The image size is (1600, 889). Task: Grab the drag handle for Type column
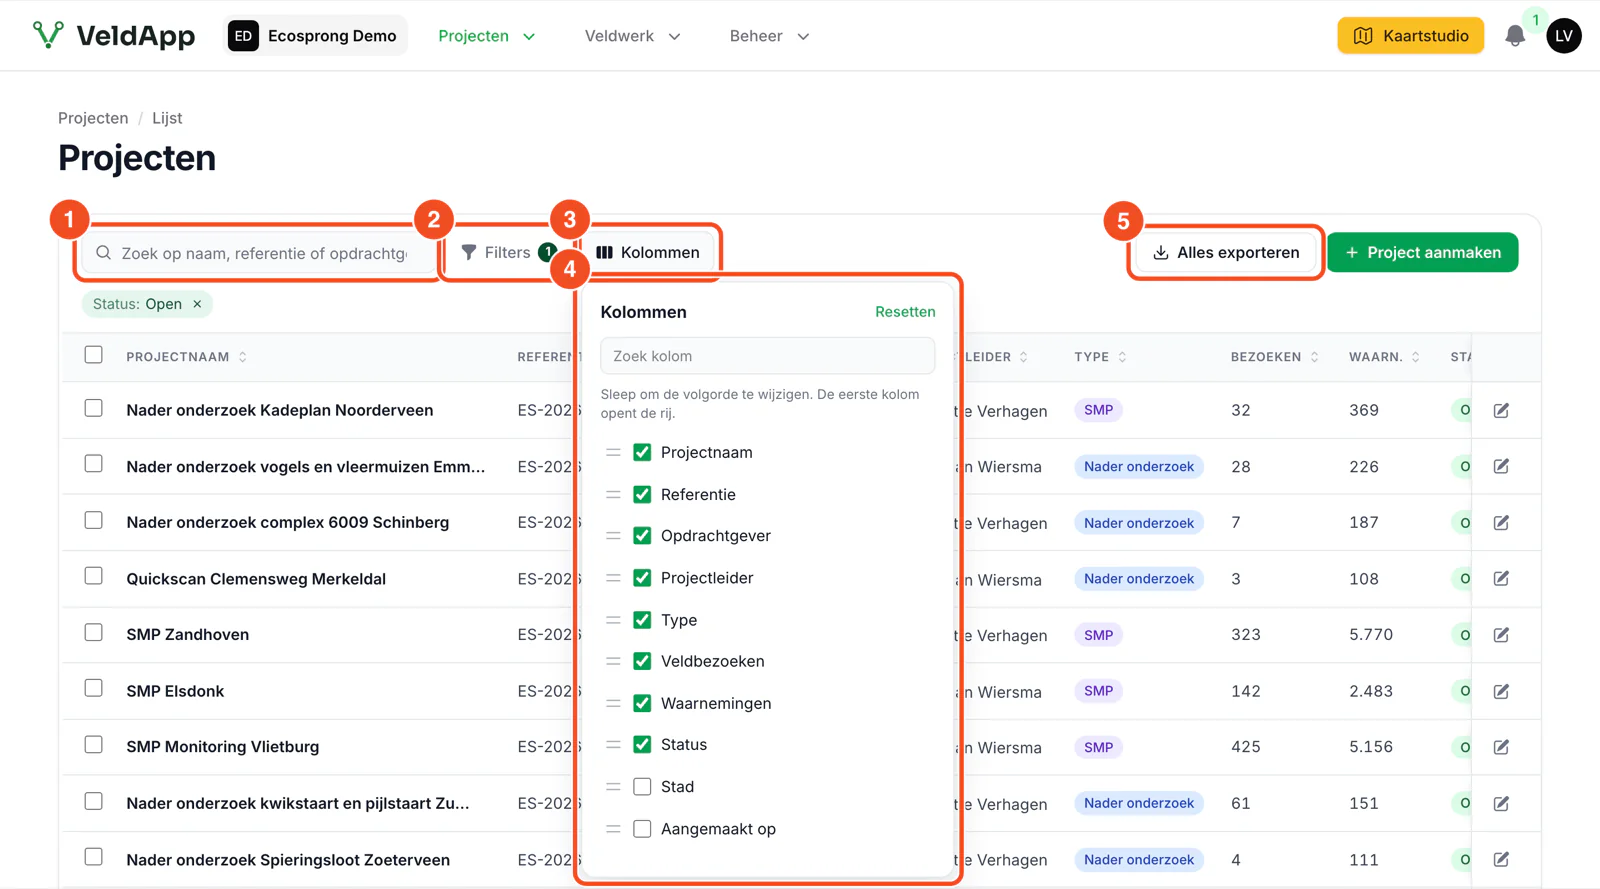(x=613, y=620)
